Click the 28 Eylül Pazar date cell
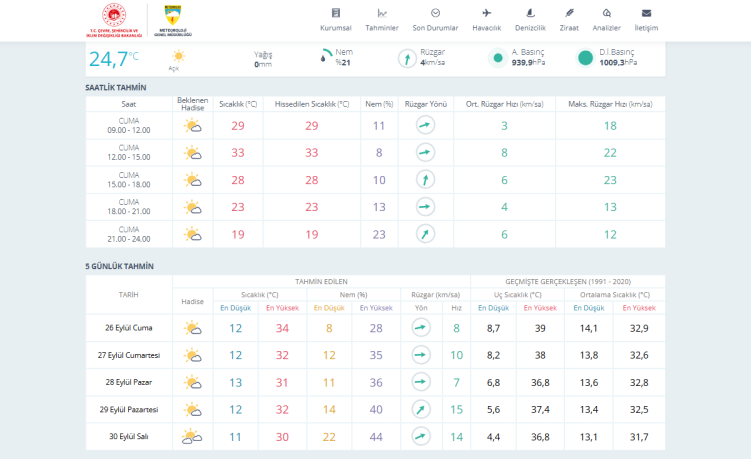 click(129, 382)
